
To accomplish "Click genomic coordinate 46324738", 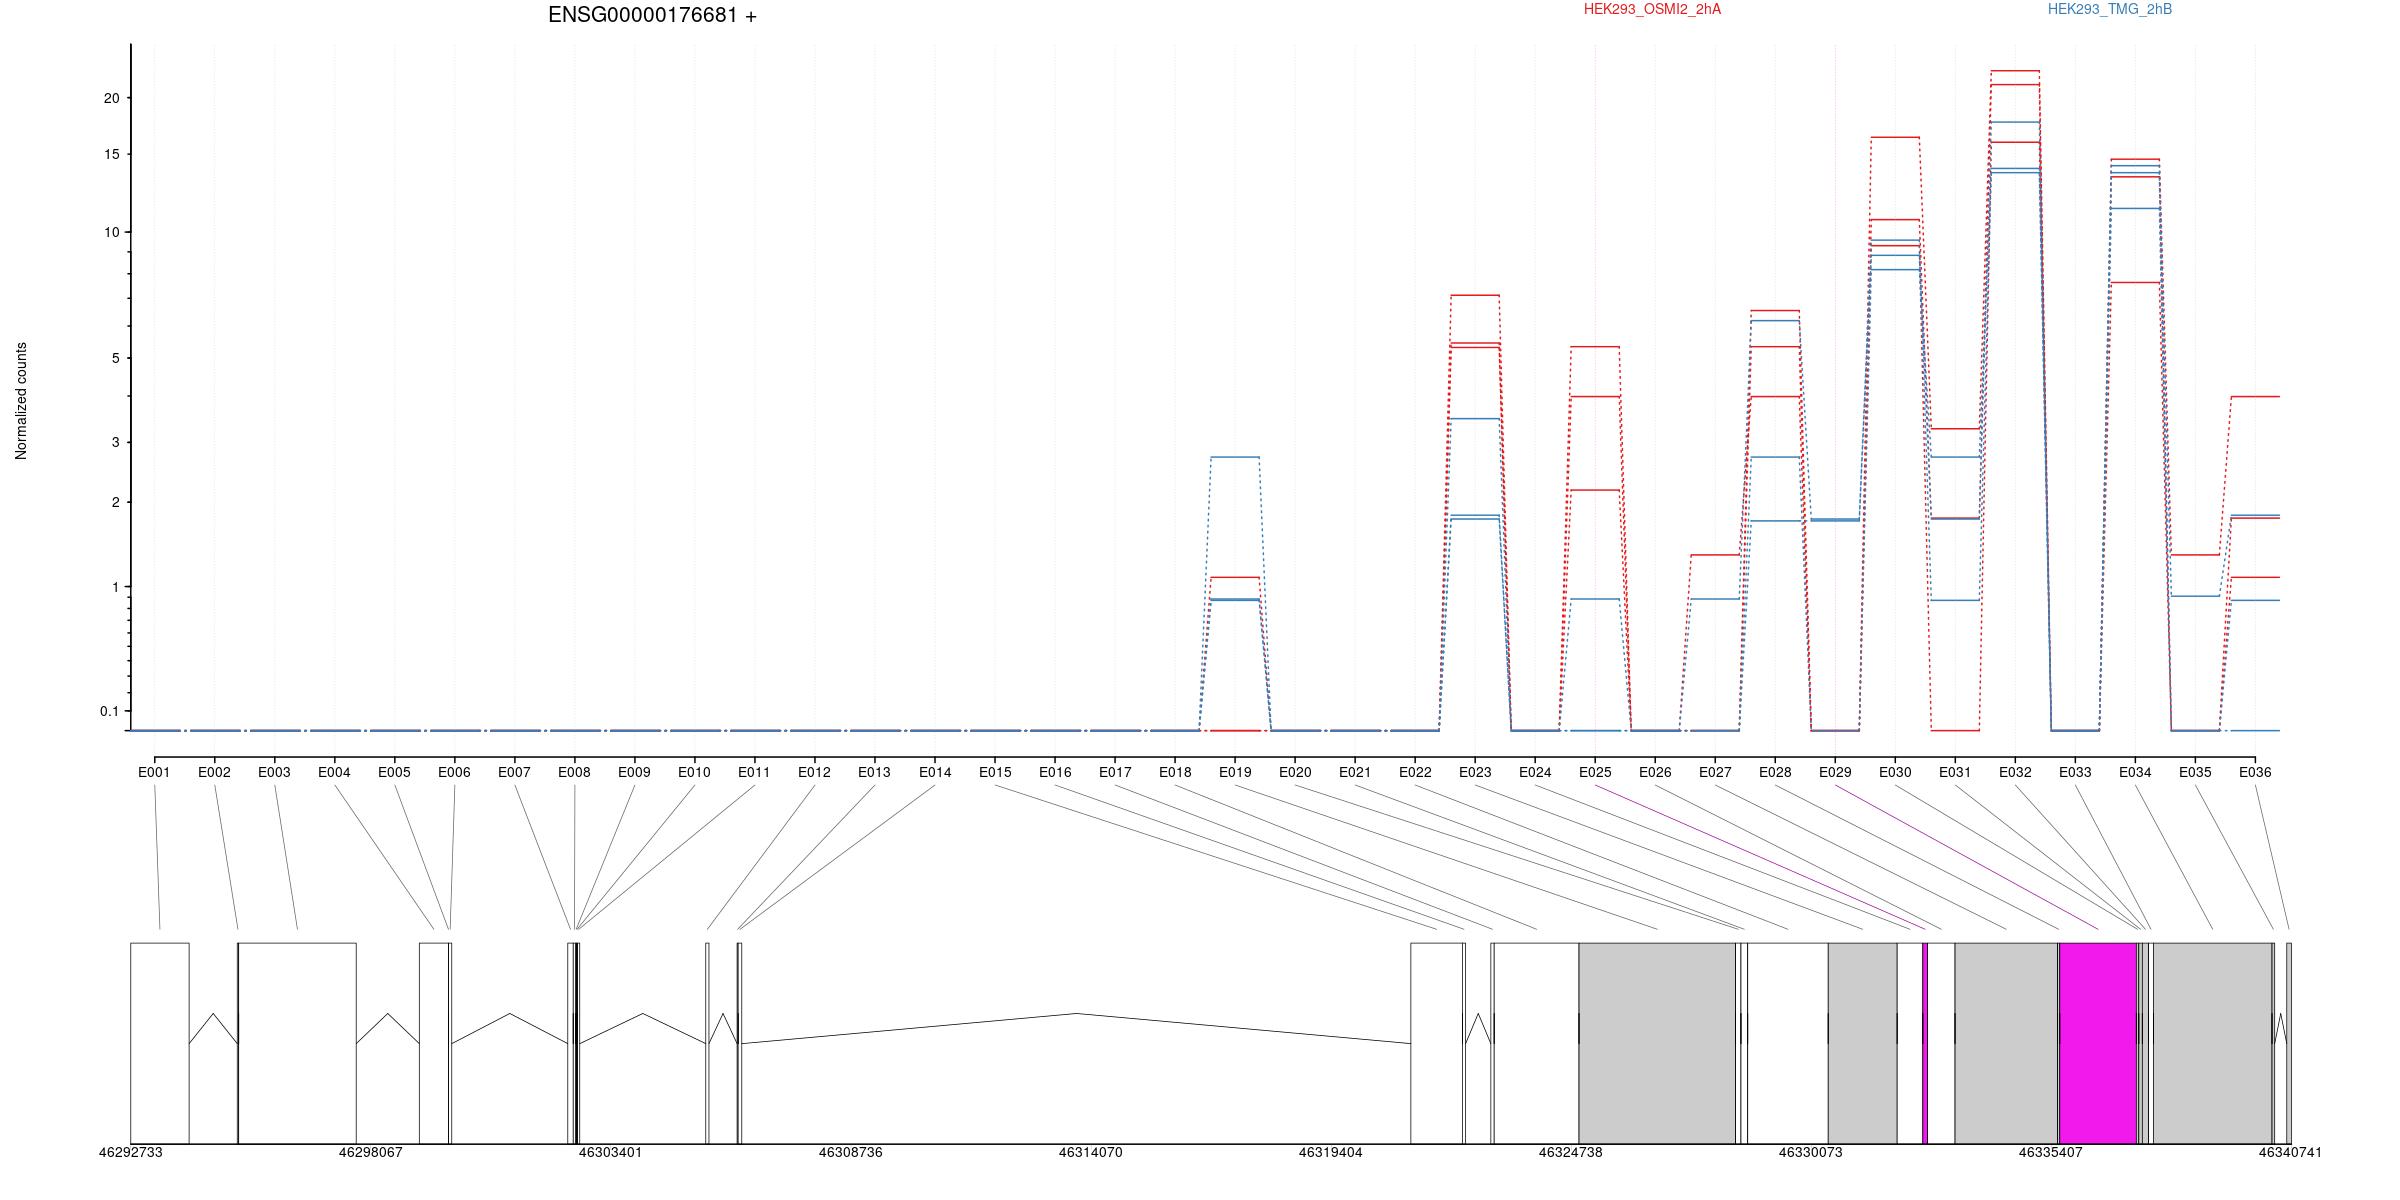I will pyautogui.click(x=1570, y=1152).
